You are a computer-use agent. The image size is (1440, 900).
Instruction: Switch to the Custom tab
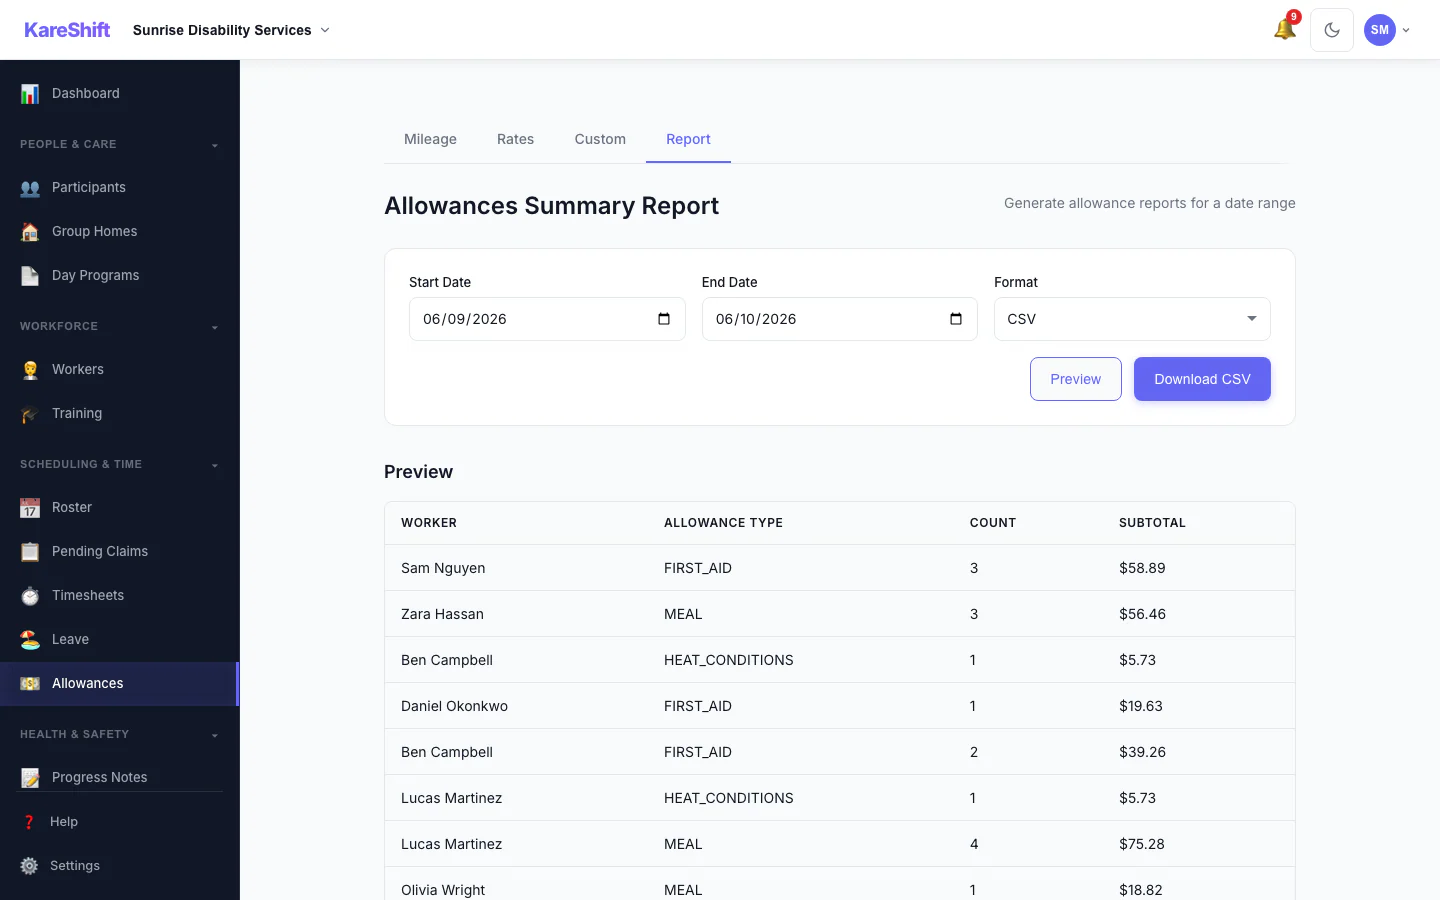coord(600,139)
